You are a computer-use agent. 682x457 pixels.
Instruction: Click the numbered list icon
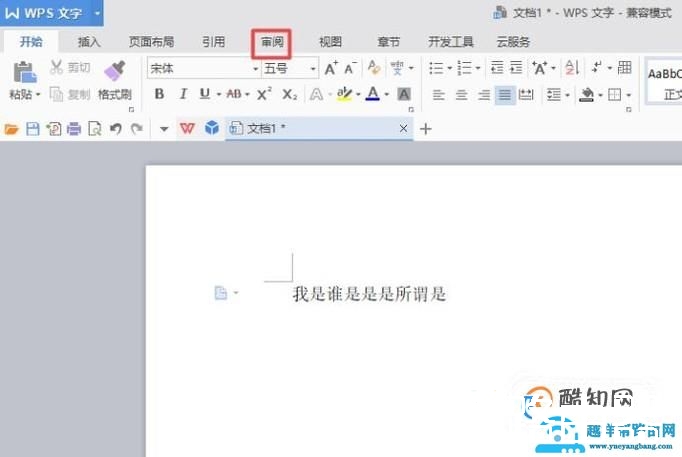(x=465, y=68)
